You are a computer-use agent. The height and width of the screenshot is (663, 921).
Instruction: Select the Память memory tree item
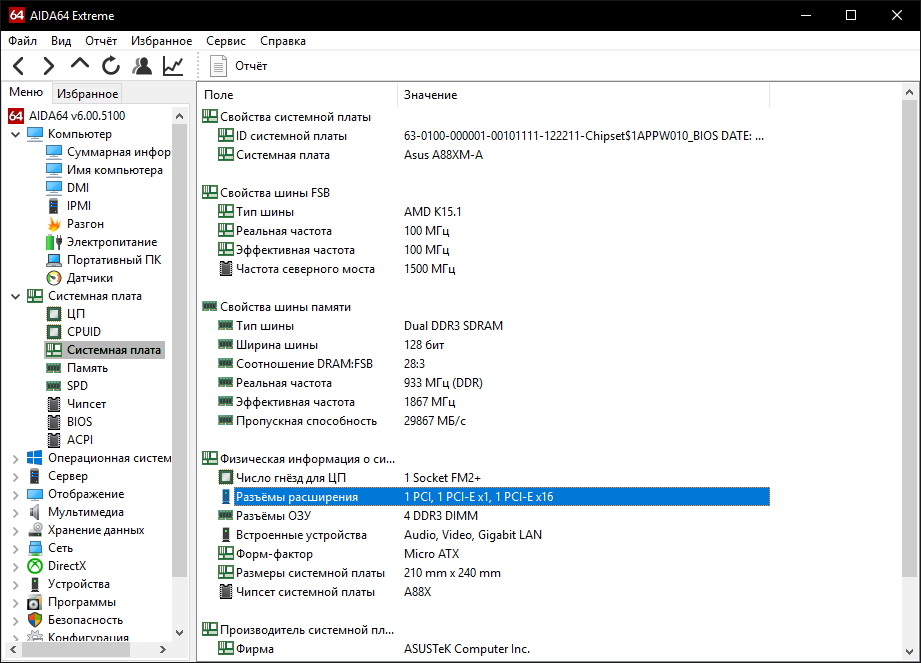[x=87, y=368]
